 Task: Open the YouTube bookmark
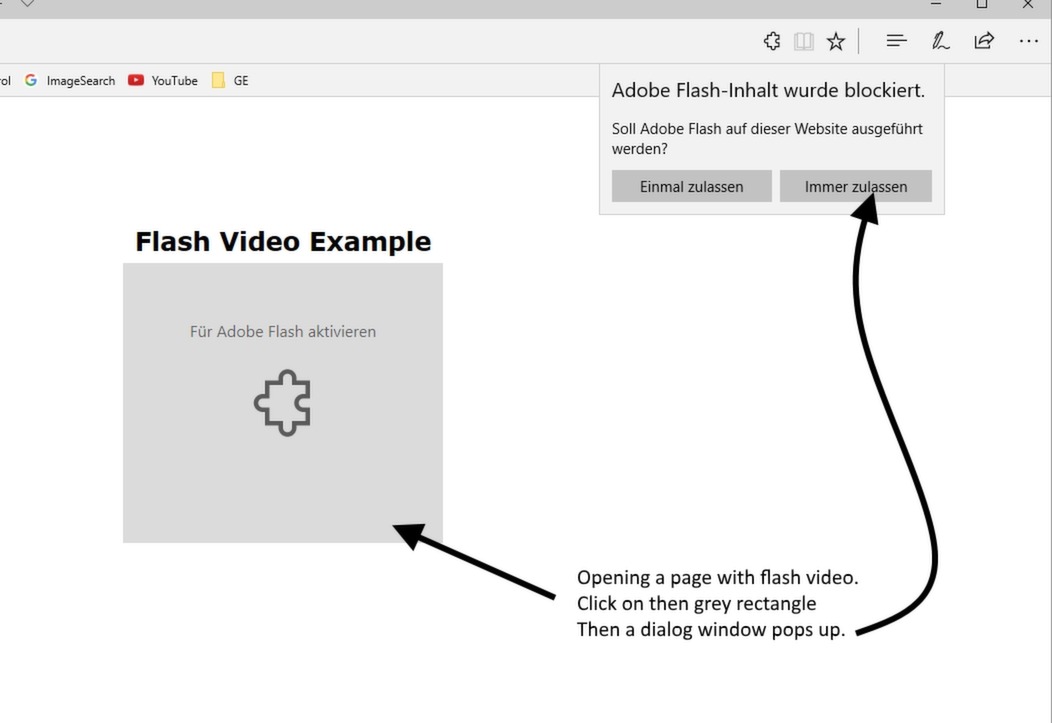coord(163,80)
